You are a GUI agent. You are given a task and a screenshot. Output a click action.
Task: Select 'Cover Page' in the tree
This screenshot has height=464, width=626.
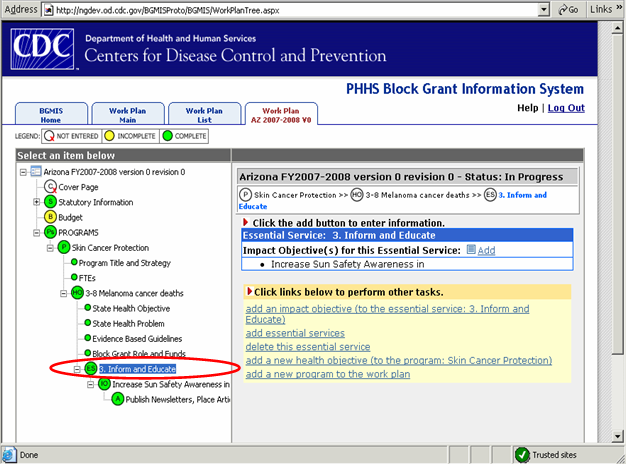(x=78, y=187)
